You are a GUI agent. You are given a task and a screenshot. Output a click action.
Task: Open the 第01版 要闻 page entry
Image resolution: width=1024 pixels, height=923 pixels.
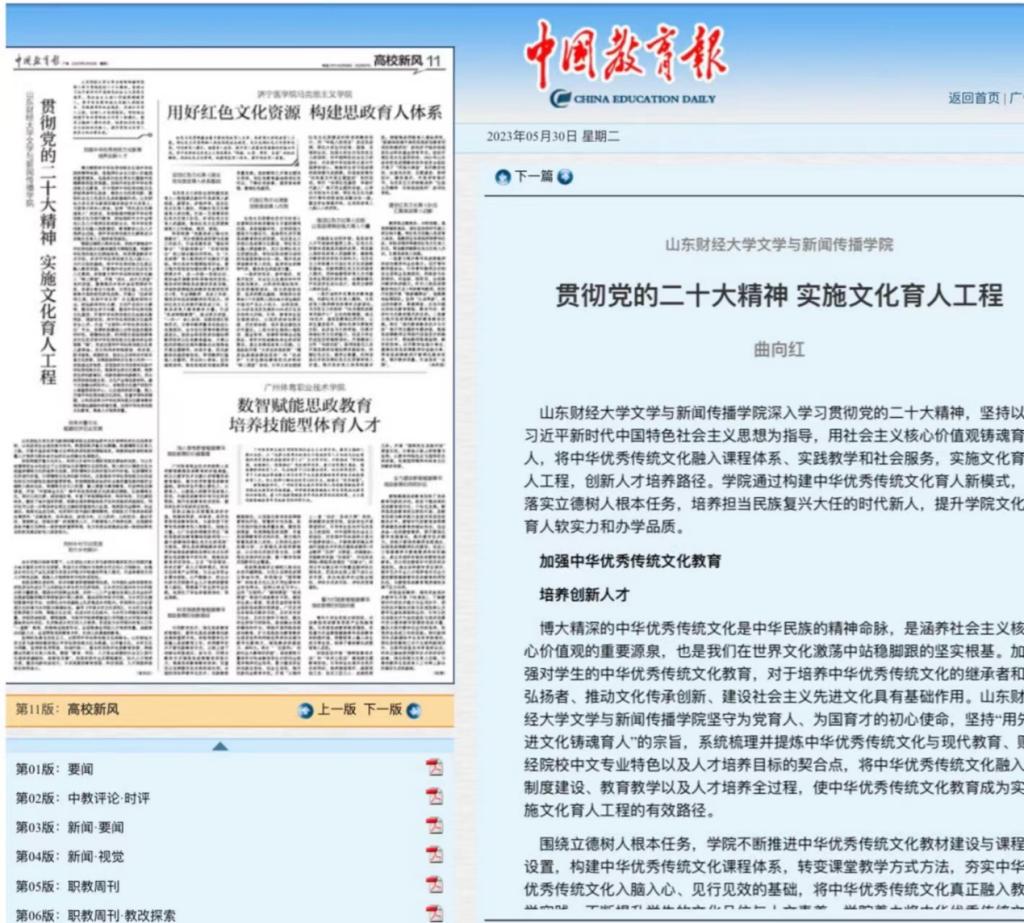click(x=54, y=768)
